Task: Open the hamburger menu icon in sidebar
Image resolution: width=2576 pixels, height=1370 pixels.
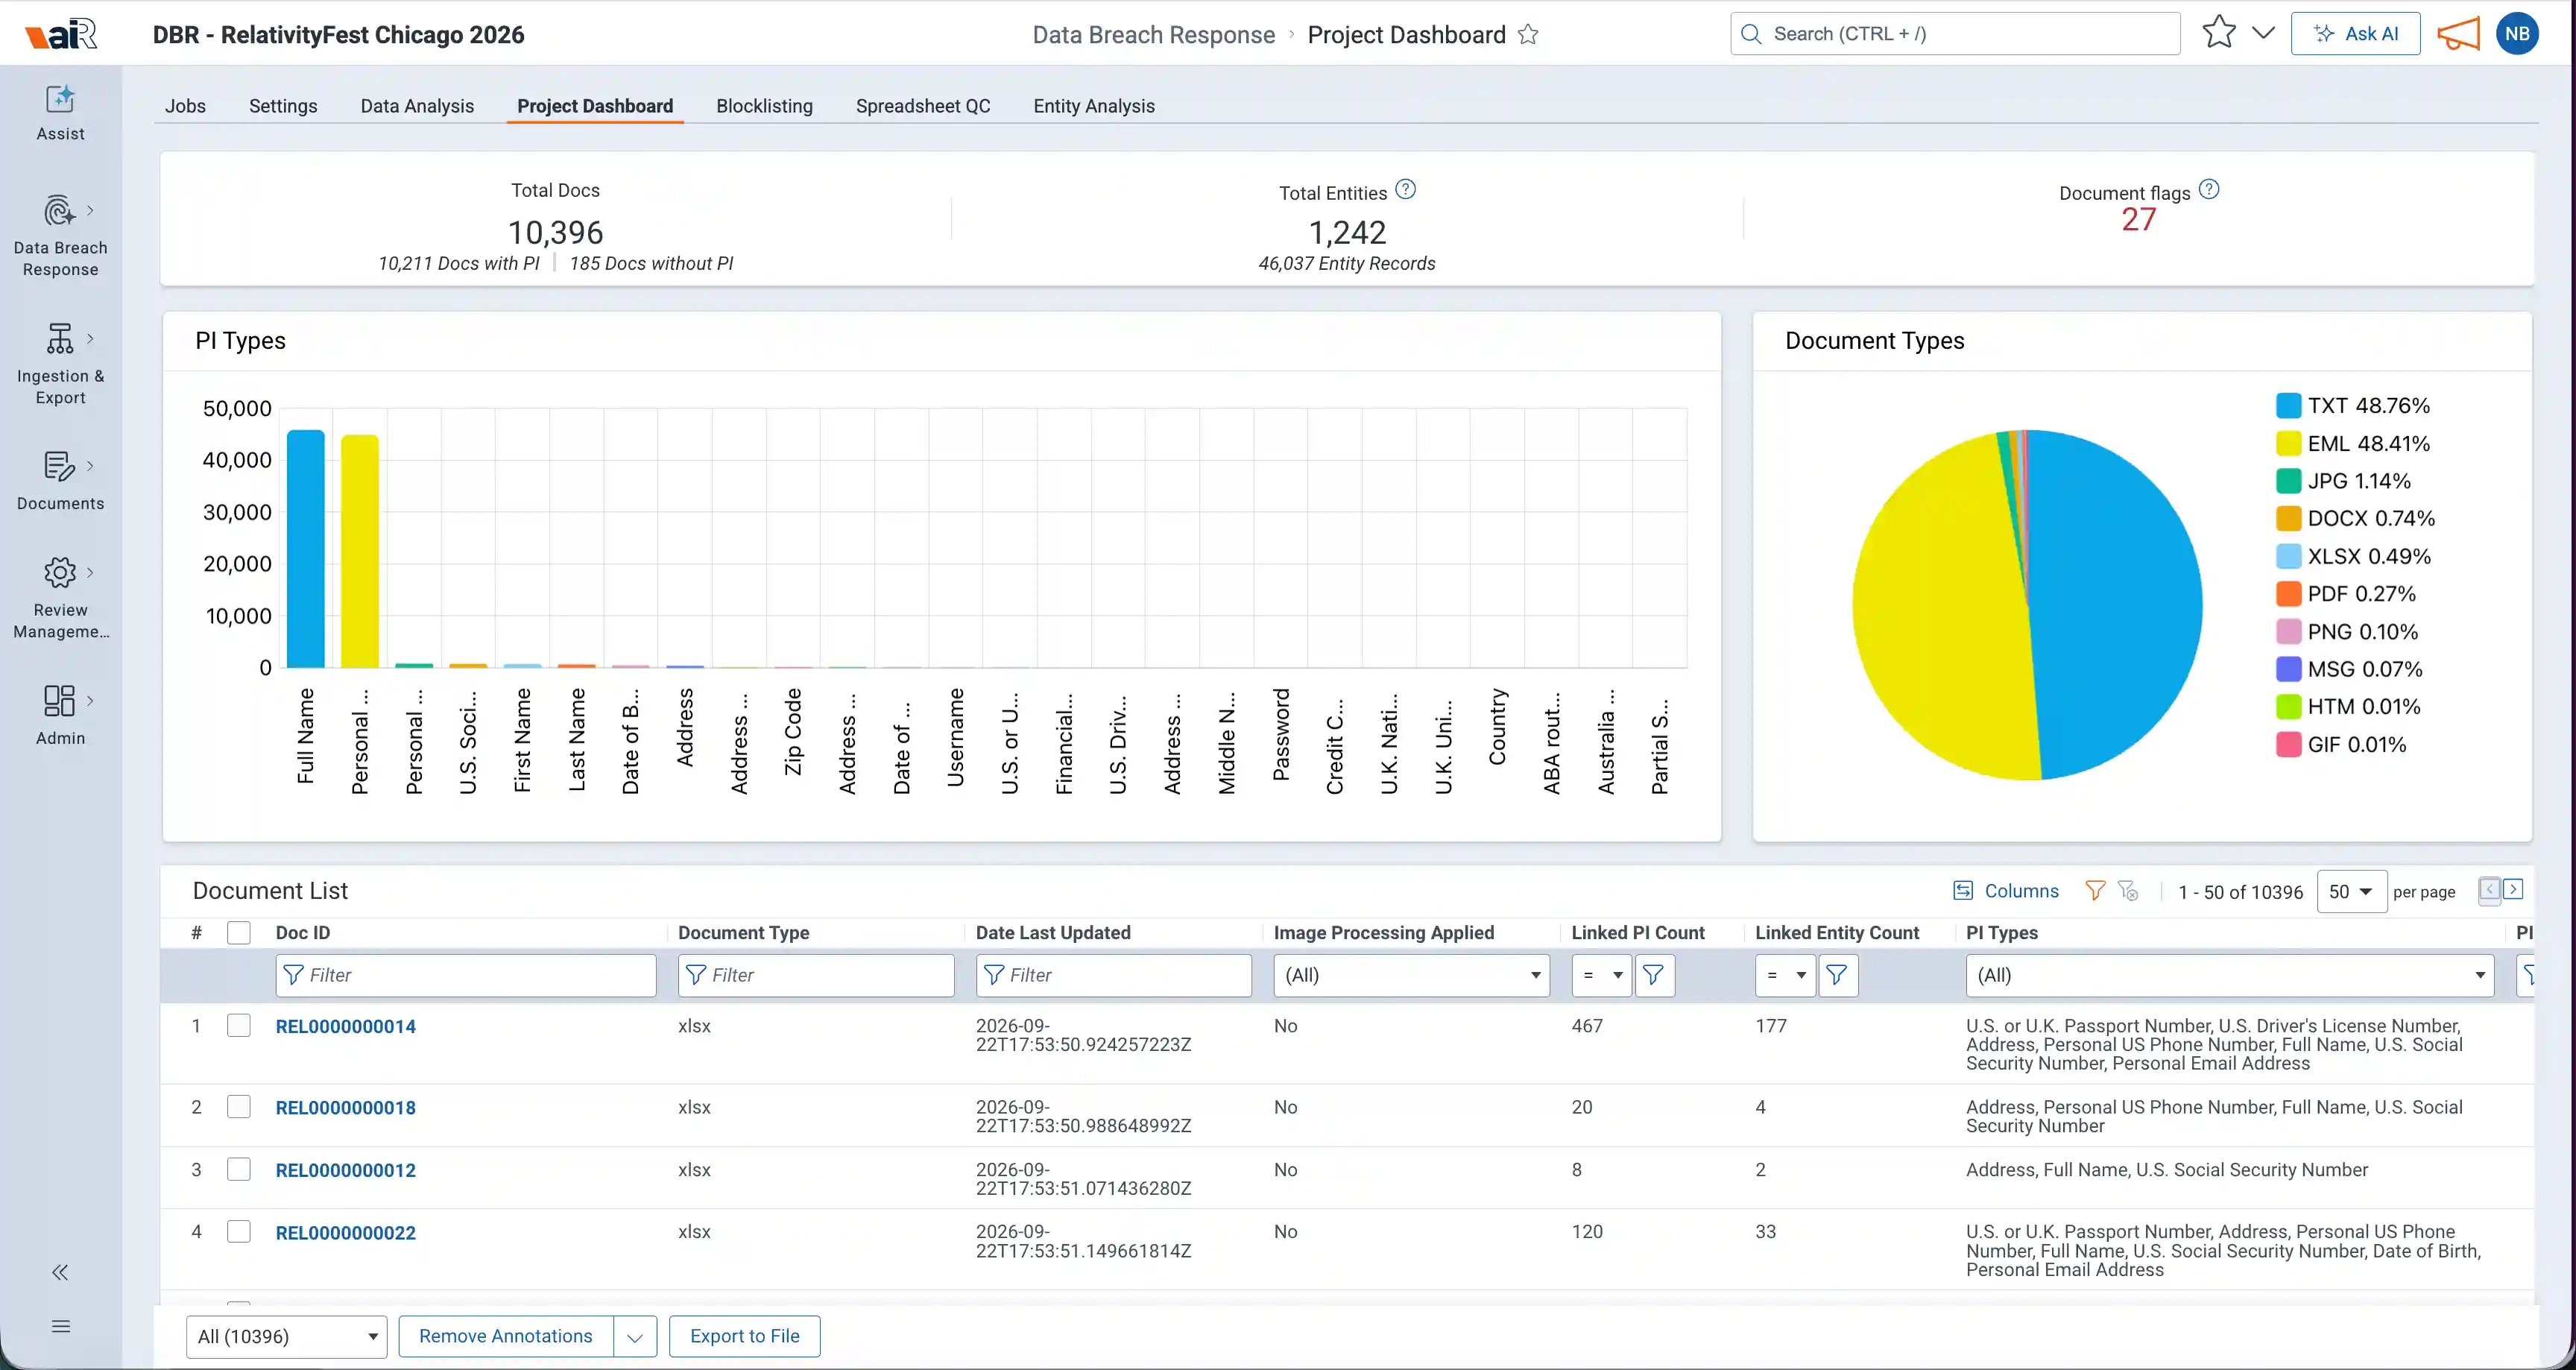Action: (60, 1326)
